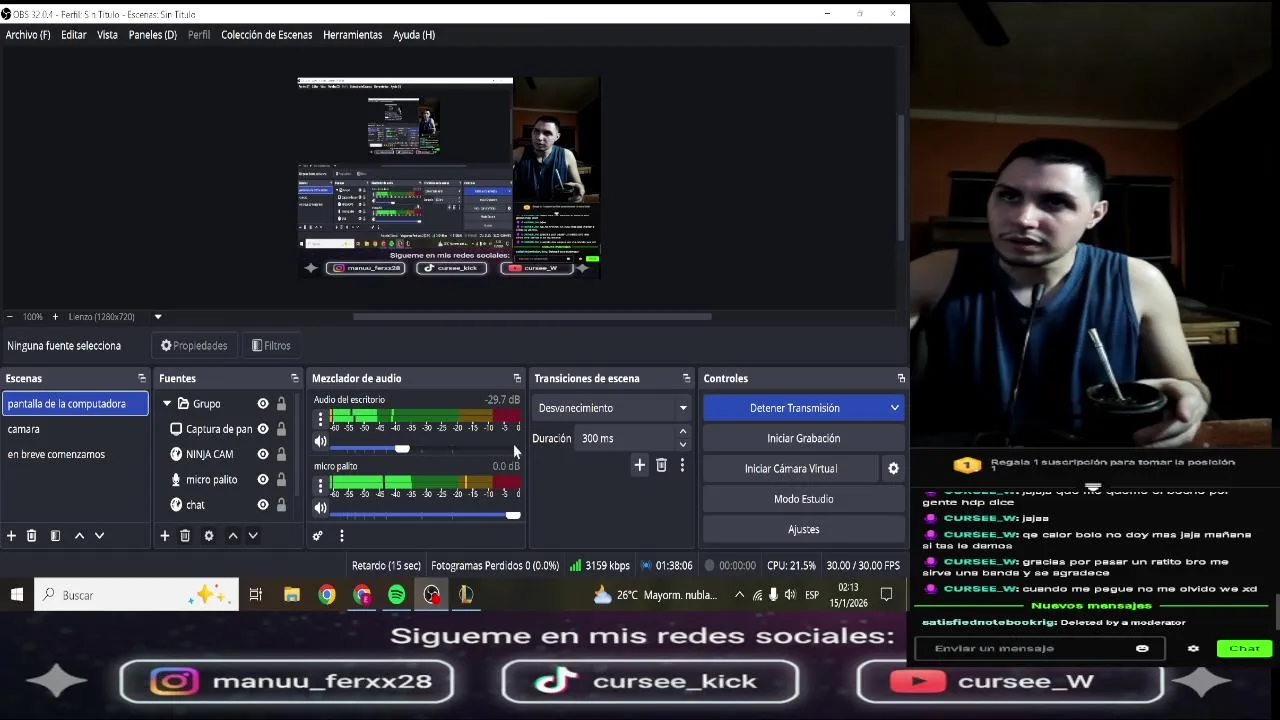
Task: Select the camara scene
Action: coord(75,429)
